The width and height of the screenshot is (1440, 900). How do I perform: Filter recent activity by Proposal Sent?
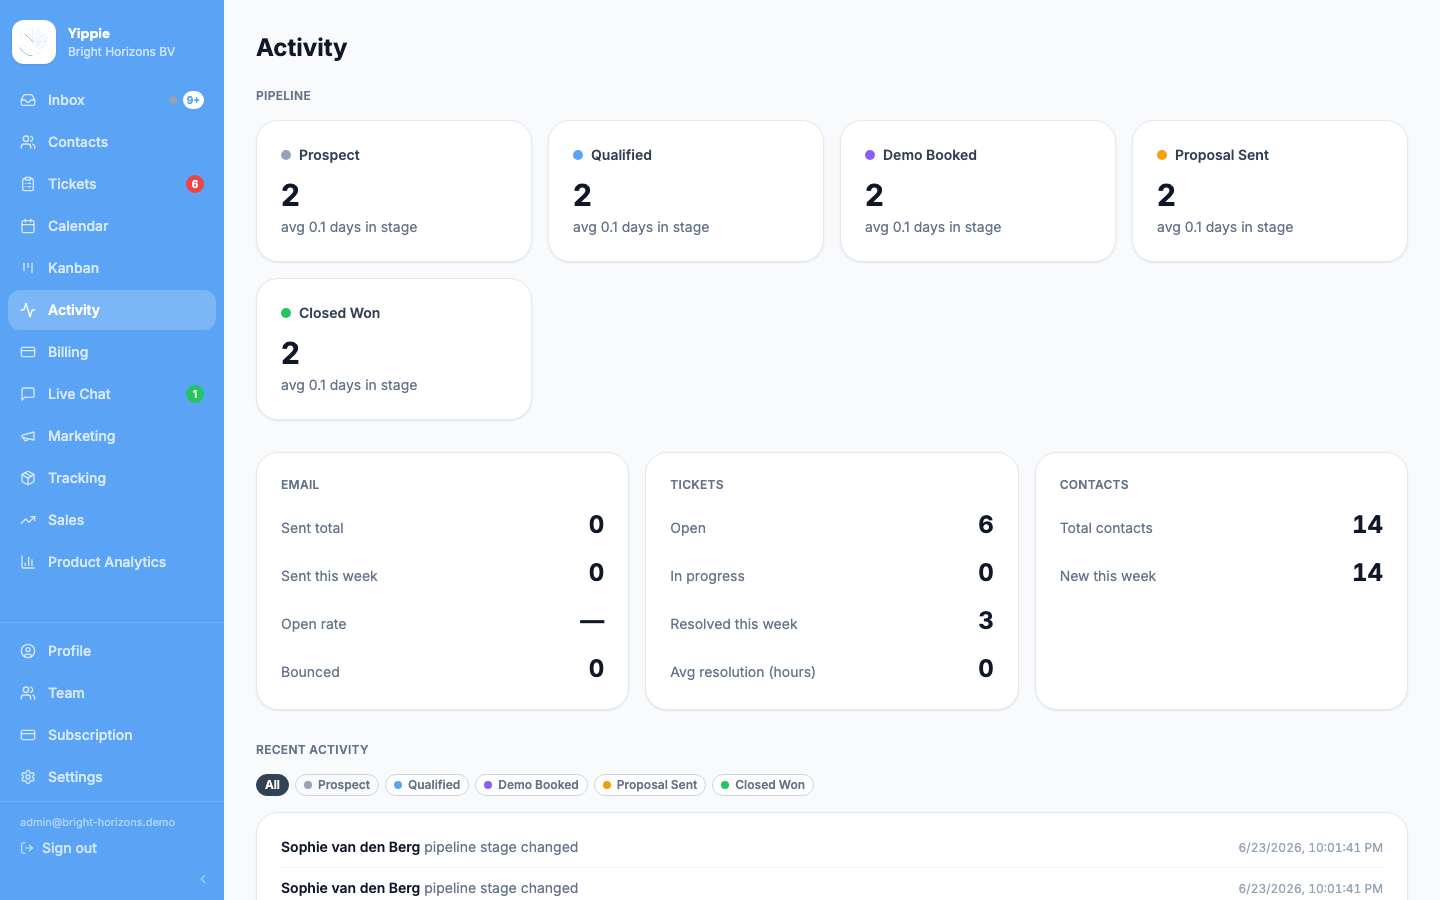[650, 785]
